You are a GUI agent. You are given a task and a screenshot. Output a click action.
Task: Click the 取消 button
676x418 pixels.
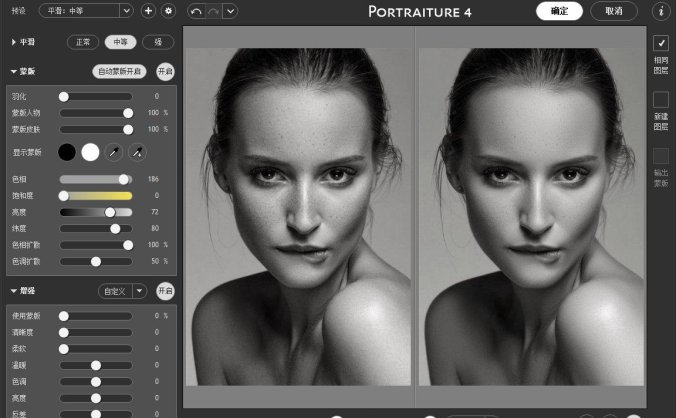point(613,11)
